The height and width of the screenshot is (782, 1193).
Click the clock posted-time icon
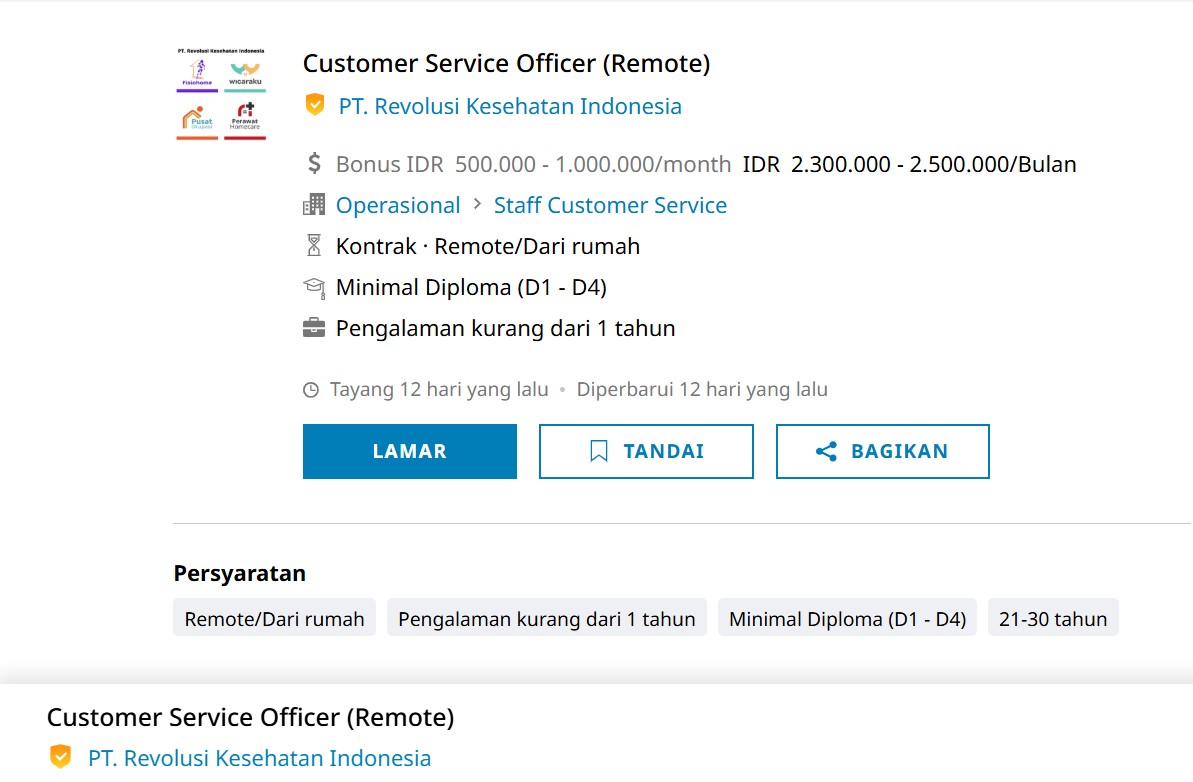(x=310, y=389)
